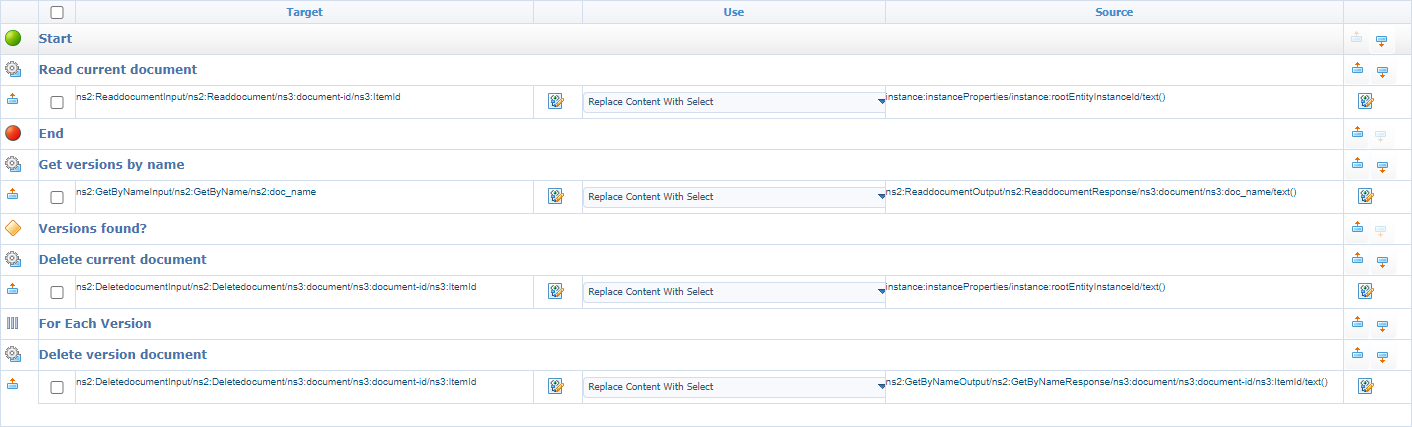This screenshot has width=1412, height=427.
Task: Select checkbox for ReaddocumentInput ItemId mapping
Action: pyautogui.click(x=57, y=102)
